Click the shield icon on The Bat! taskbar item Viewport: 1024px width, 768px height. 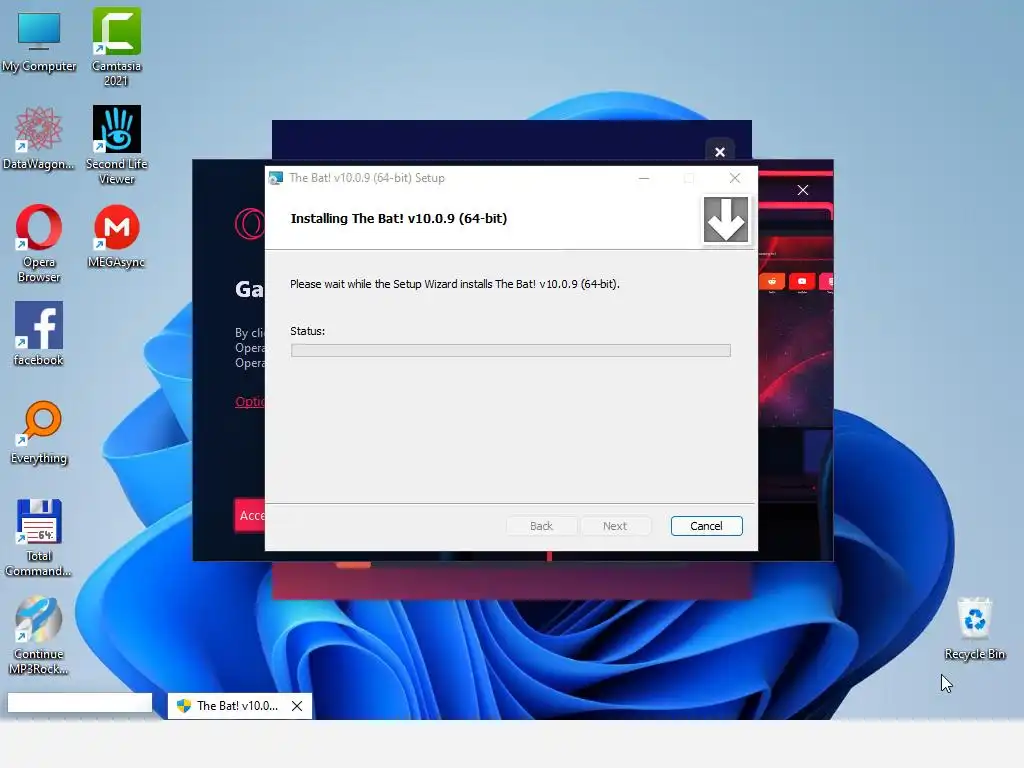point(184,706)
